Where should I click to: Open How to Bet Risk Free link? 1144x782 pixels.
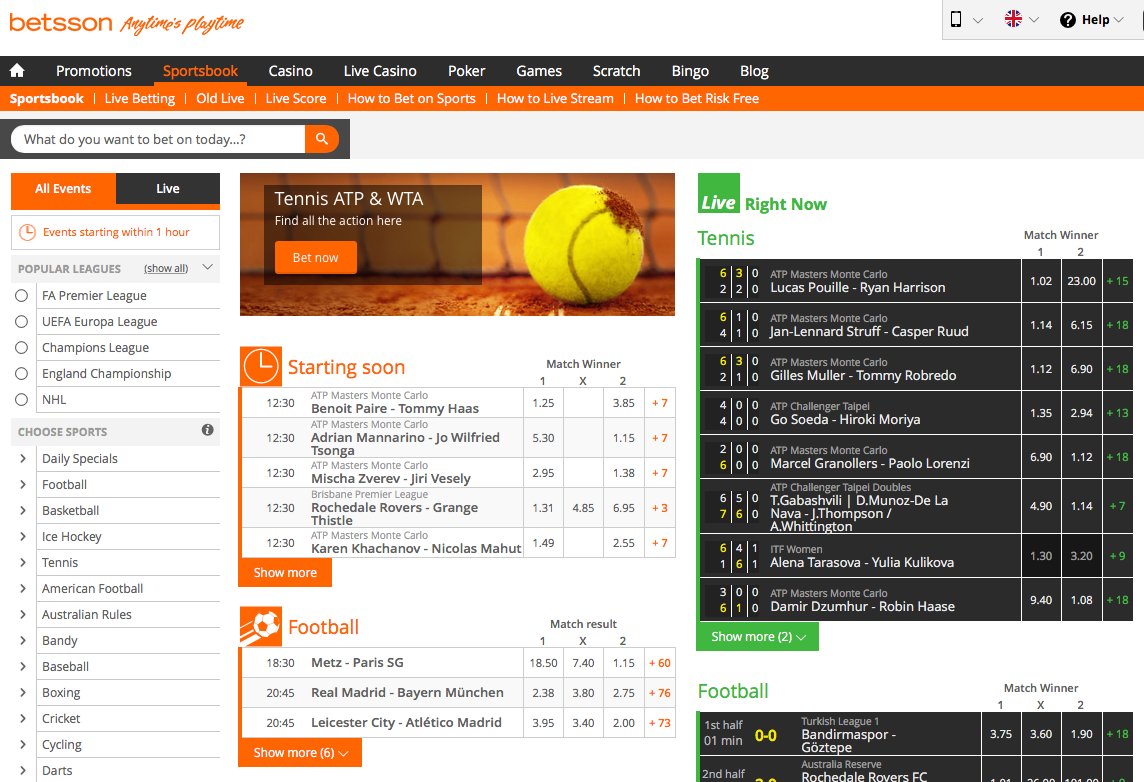[697, 98]
